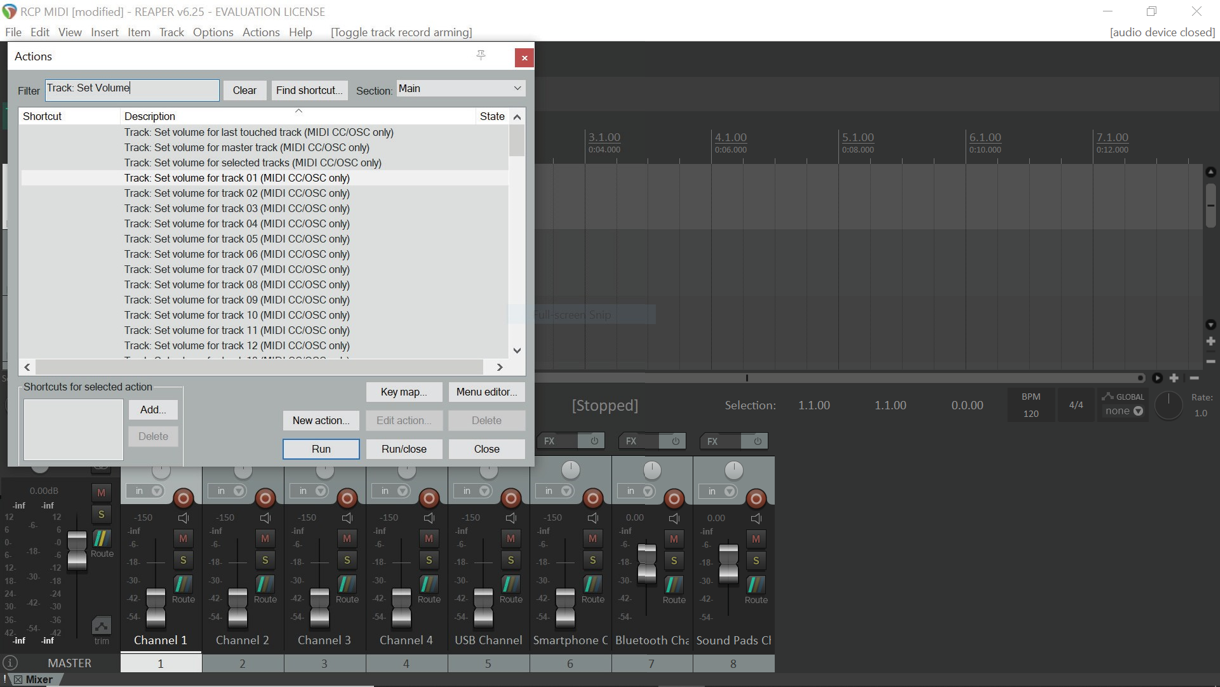The width and height of the screenshot is (1220, 687).
Task: Toggle FX bypass power on Sound Pads
Action: [757, 441]
